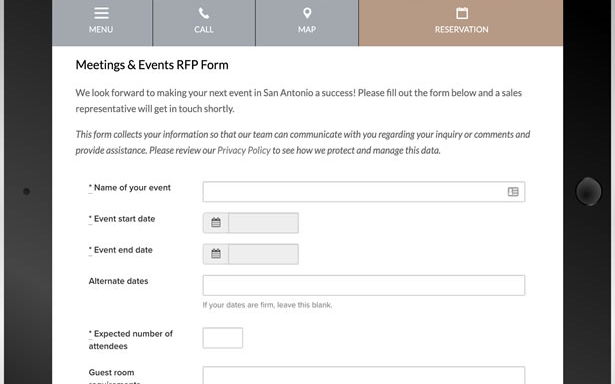Screen dimensions: 615x384
Task: Click the Meetings & Events RFP Form heading
Action: 152,65
